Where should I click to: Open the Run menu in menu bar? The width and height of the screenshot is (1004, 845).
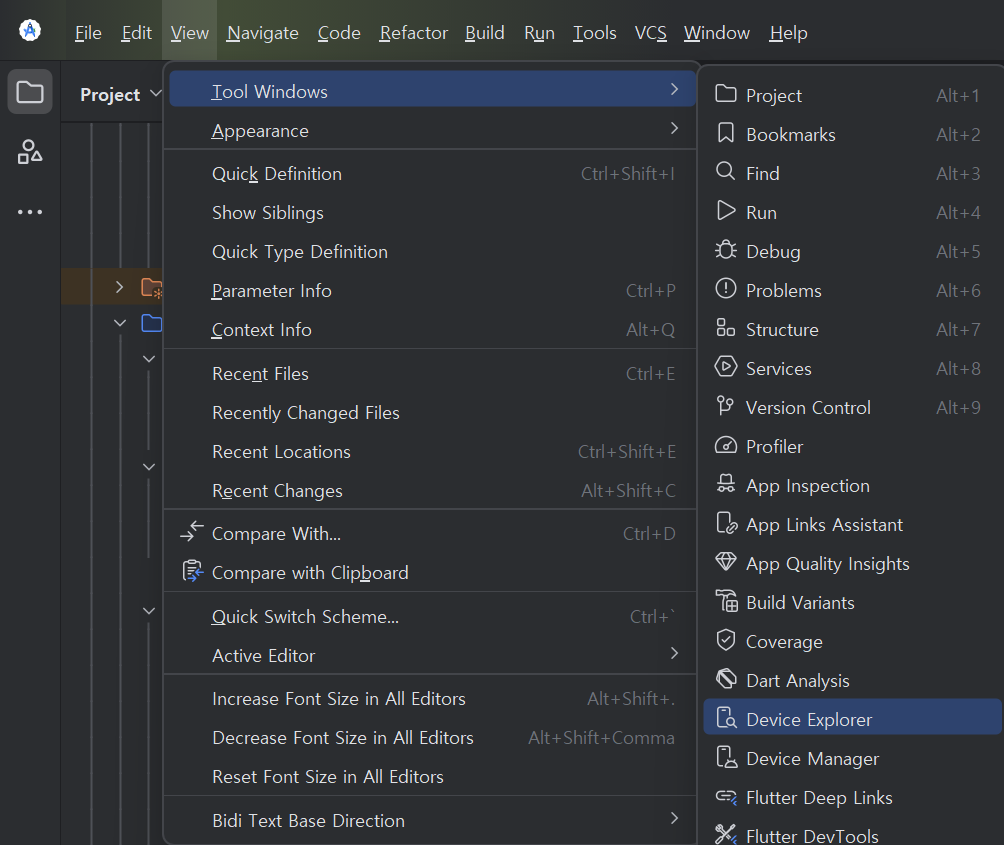pyautogui.click(x=539, y=33)
